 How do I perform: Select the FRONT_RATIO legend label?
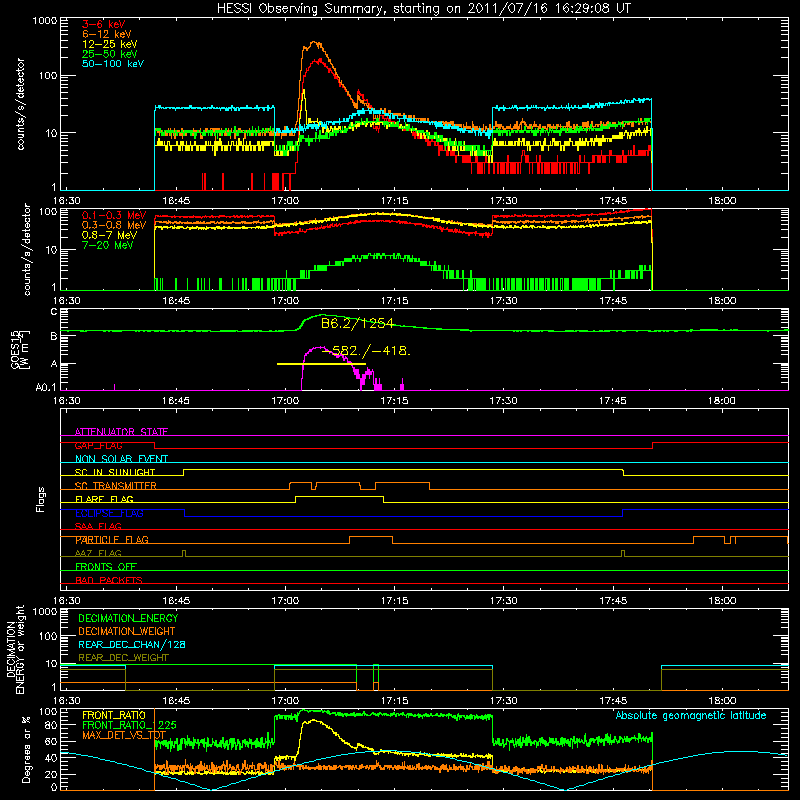[114, 715]
